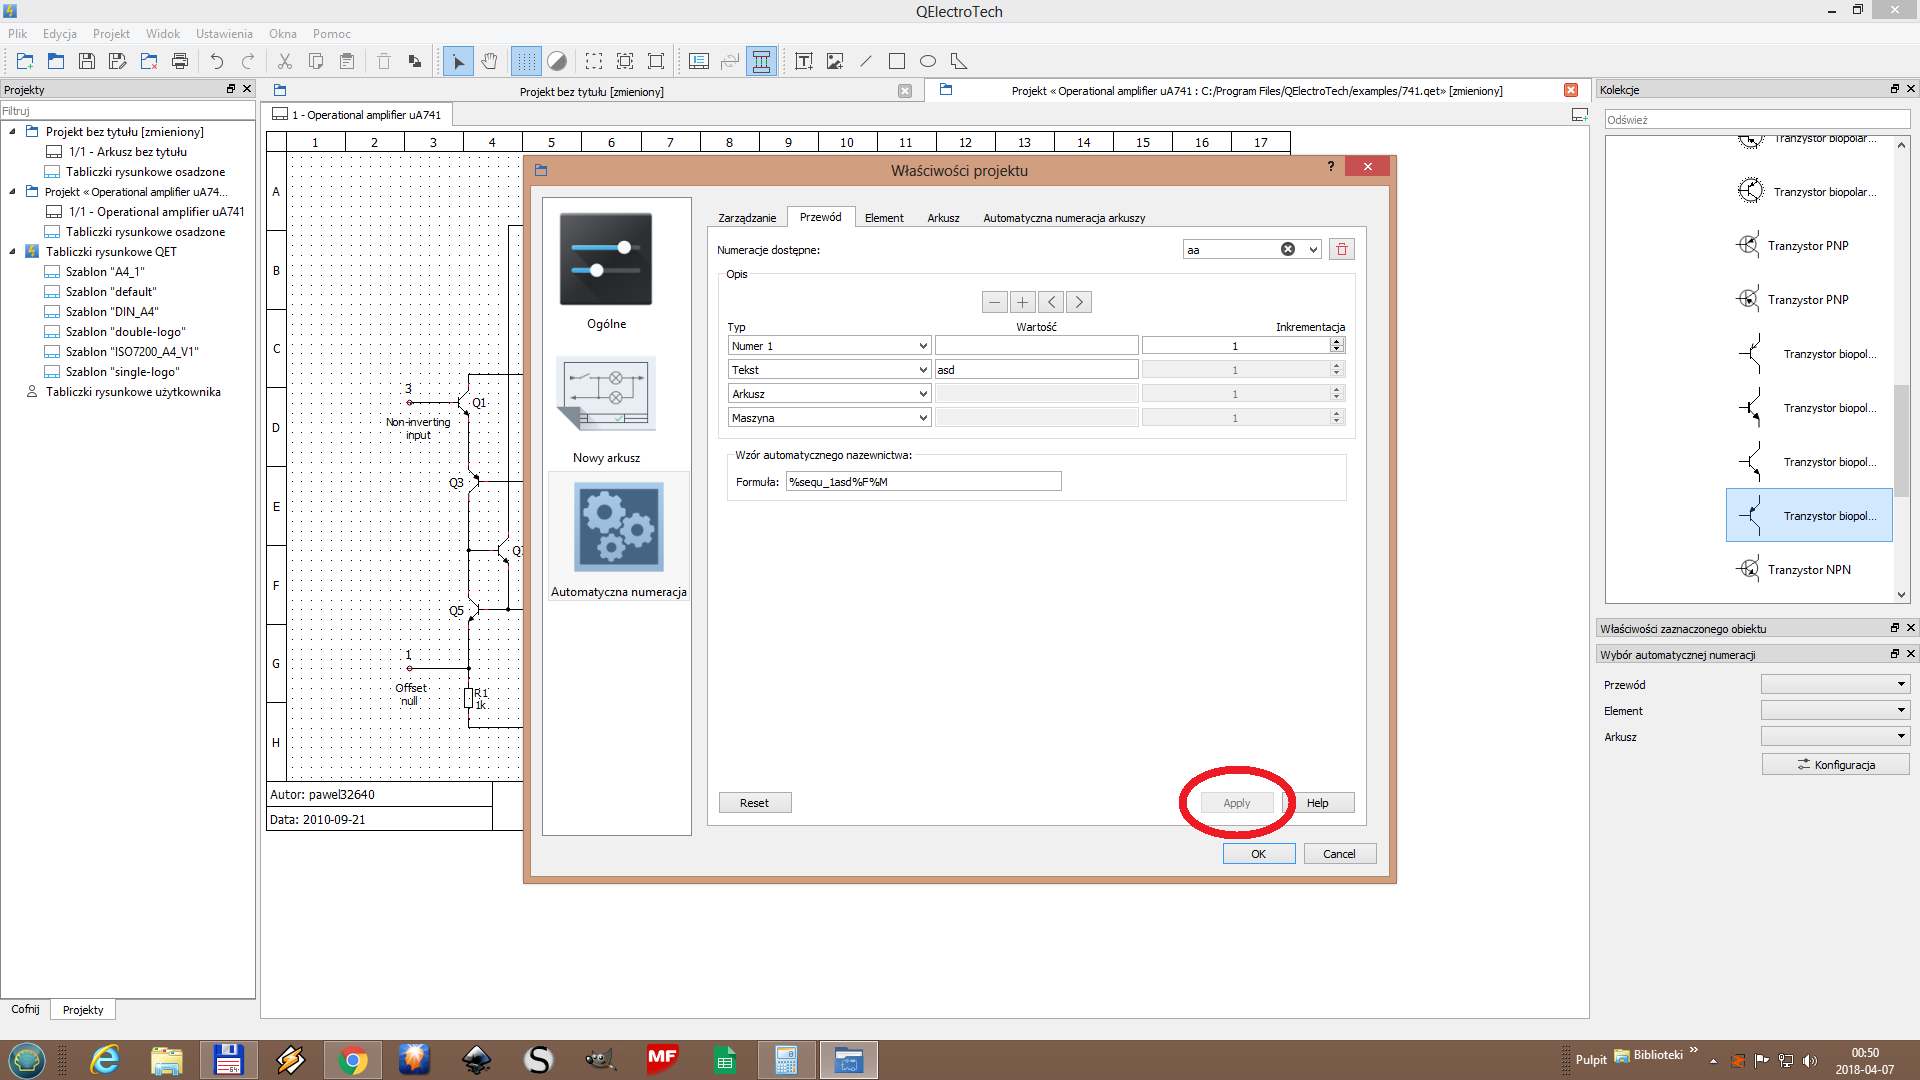Open the Tekst type dropdown
1920x1080 pixels.
(829, 370)
